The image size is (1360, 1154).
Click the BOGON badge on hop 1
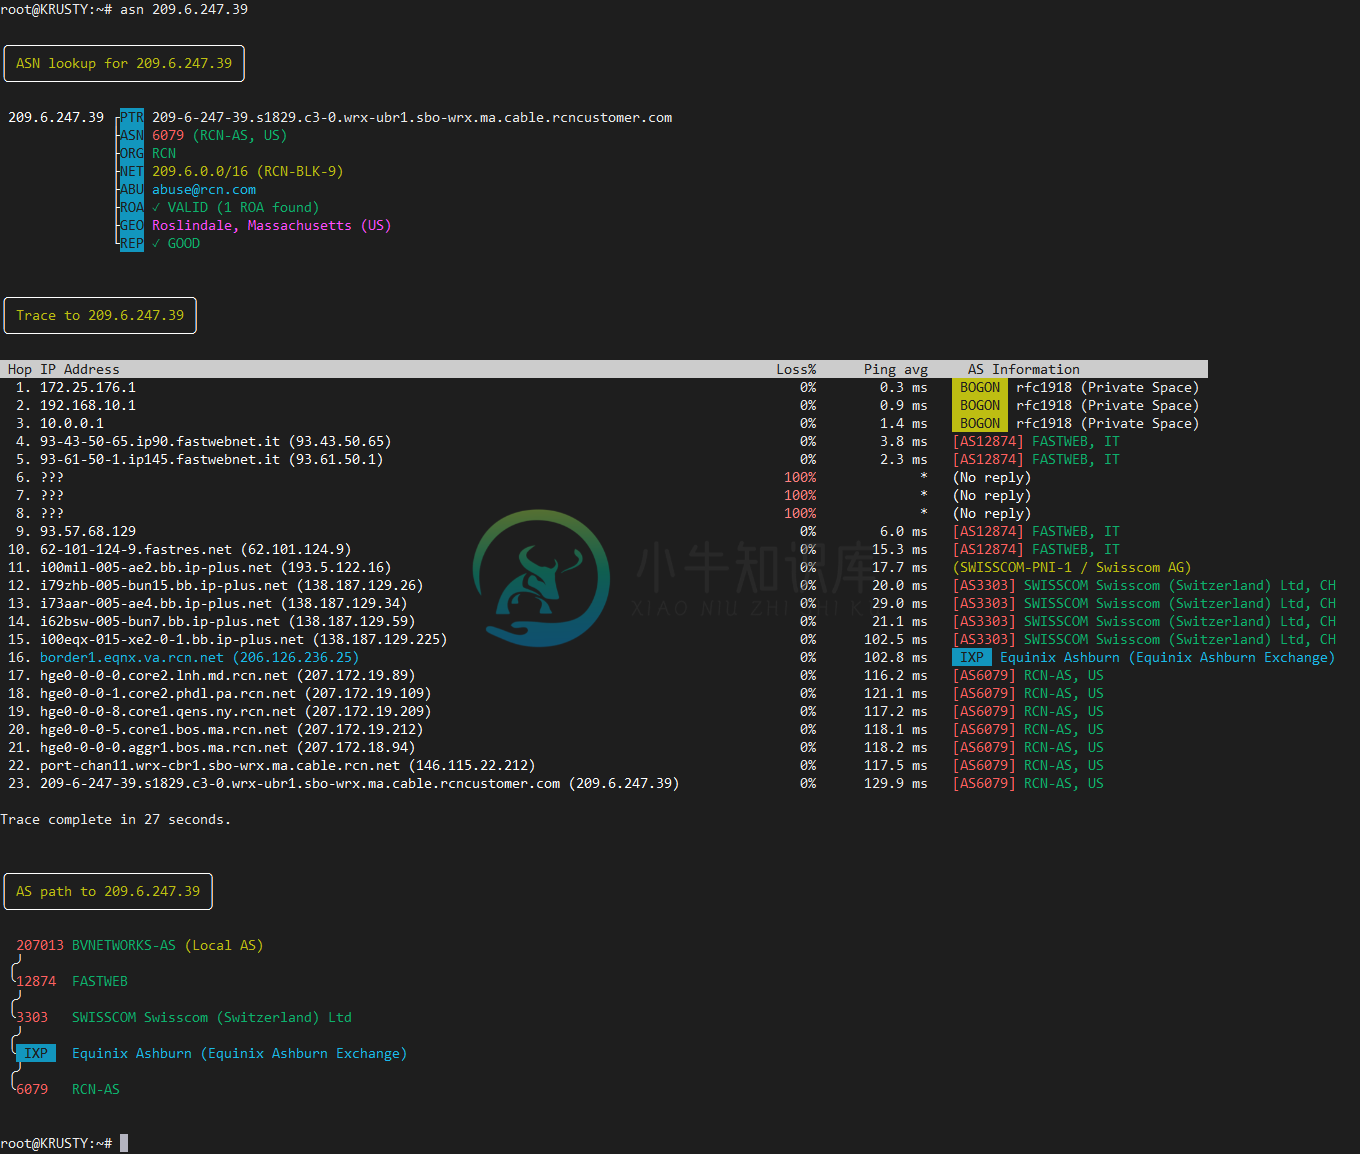point(980,387)
